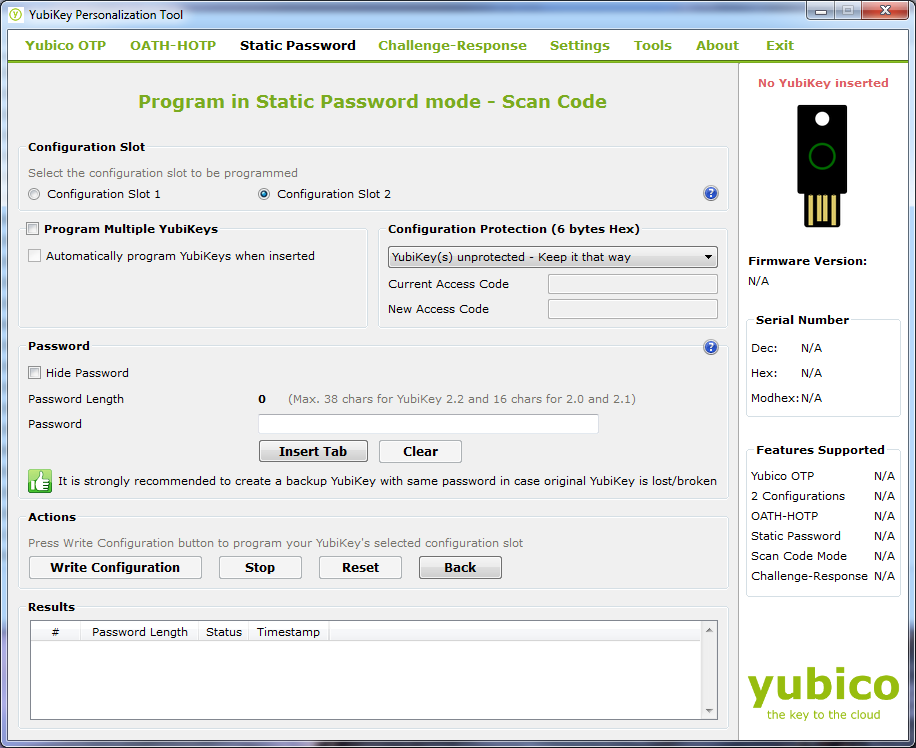Click the Password Length column header
This screenshot has height=748, width=916.
(x=140, y=632)
